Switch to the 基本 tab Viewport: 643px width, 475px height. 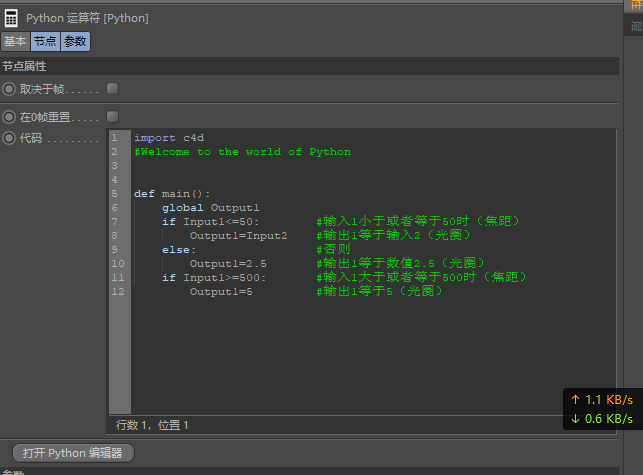tap(16, 41)
